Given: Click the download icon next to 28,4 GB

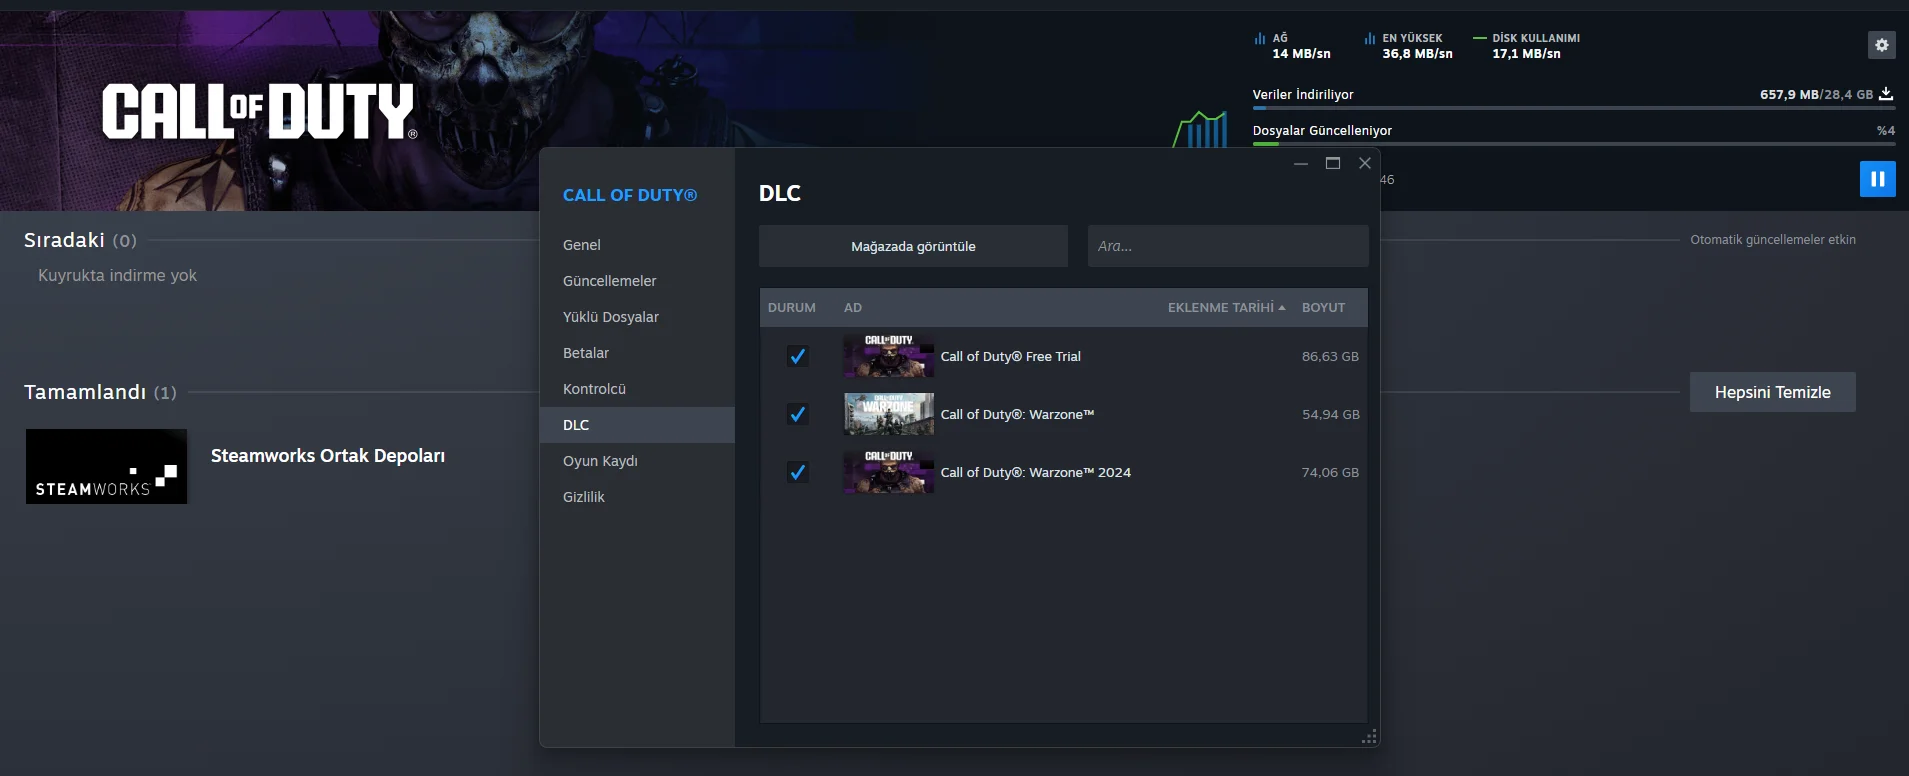Looking at the screenshot, I should click(x=1886, y=94).
